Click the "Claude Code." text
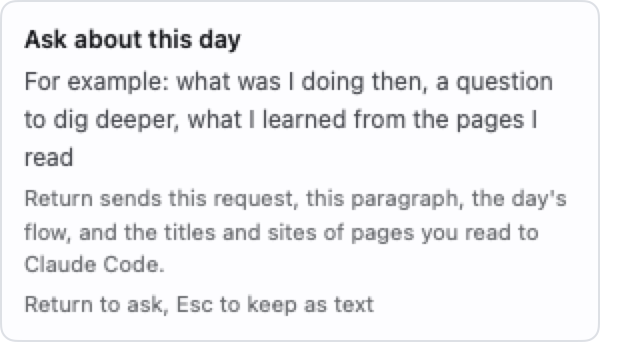This screenshot has height=360, width=640. [95, 264]
